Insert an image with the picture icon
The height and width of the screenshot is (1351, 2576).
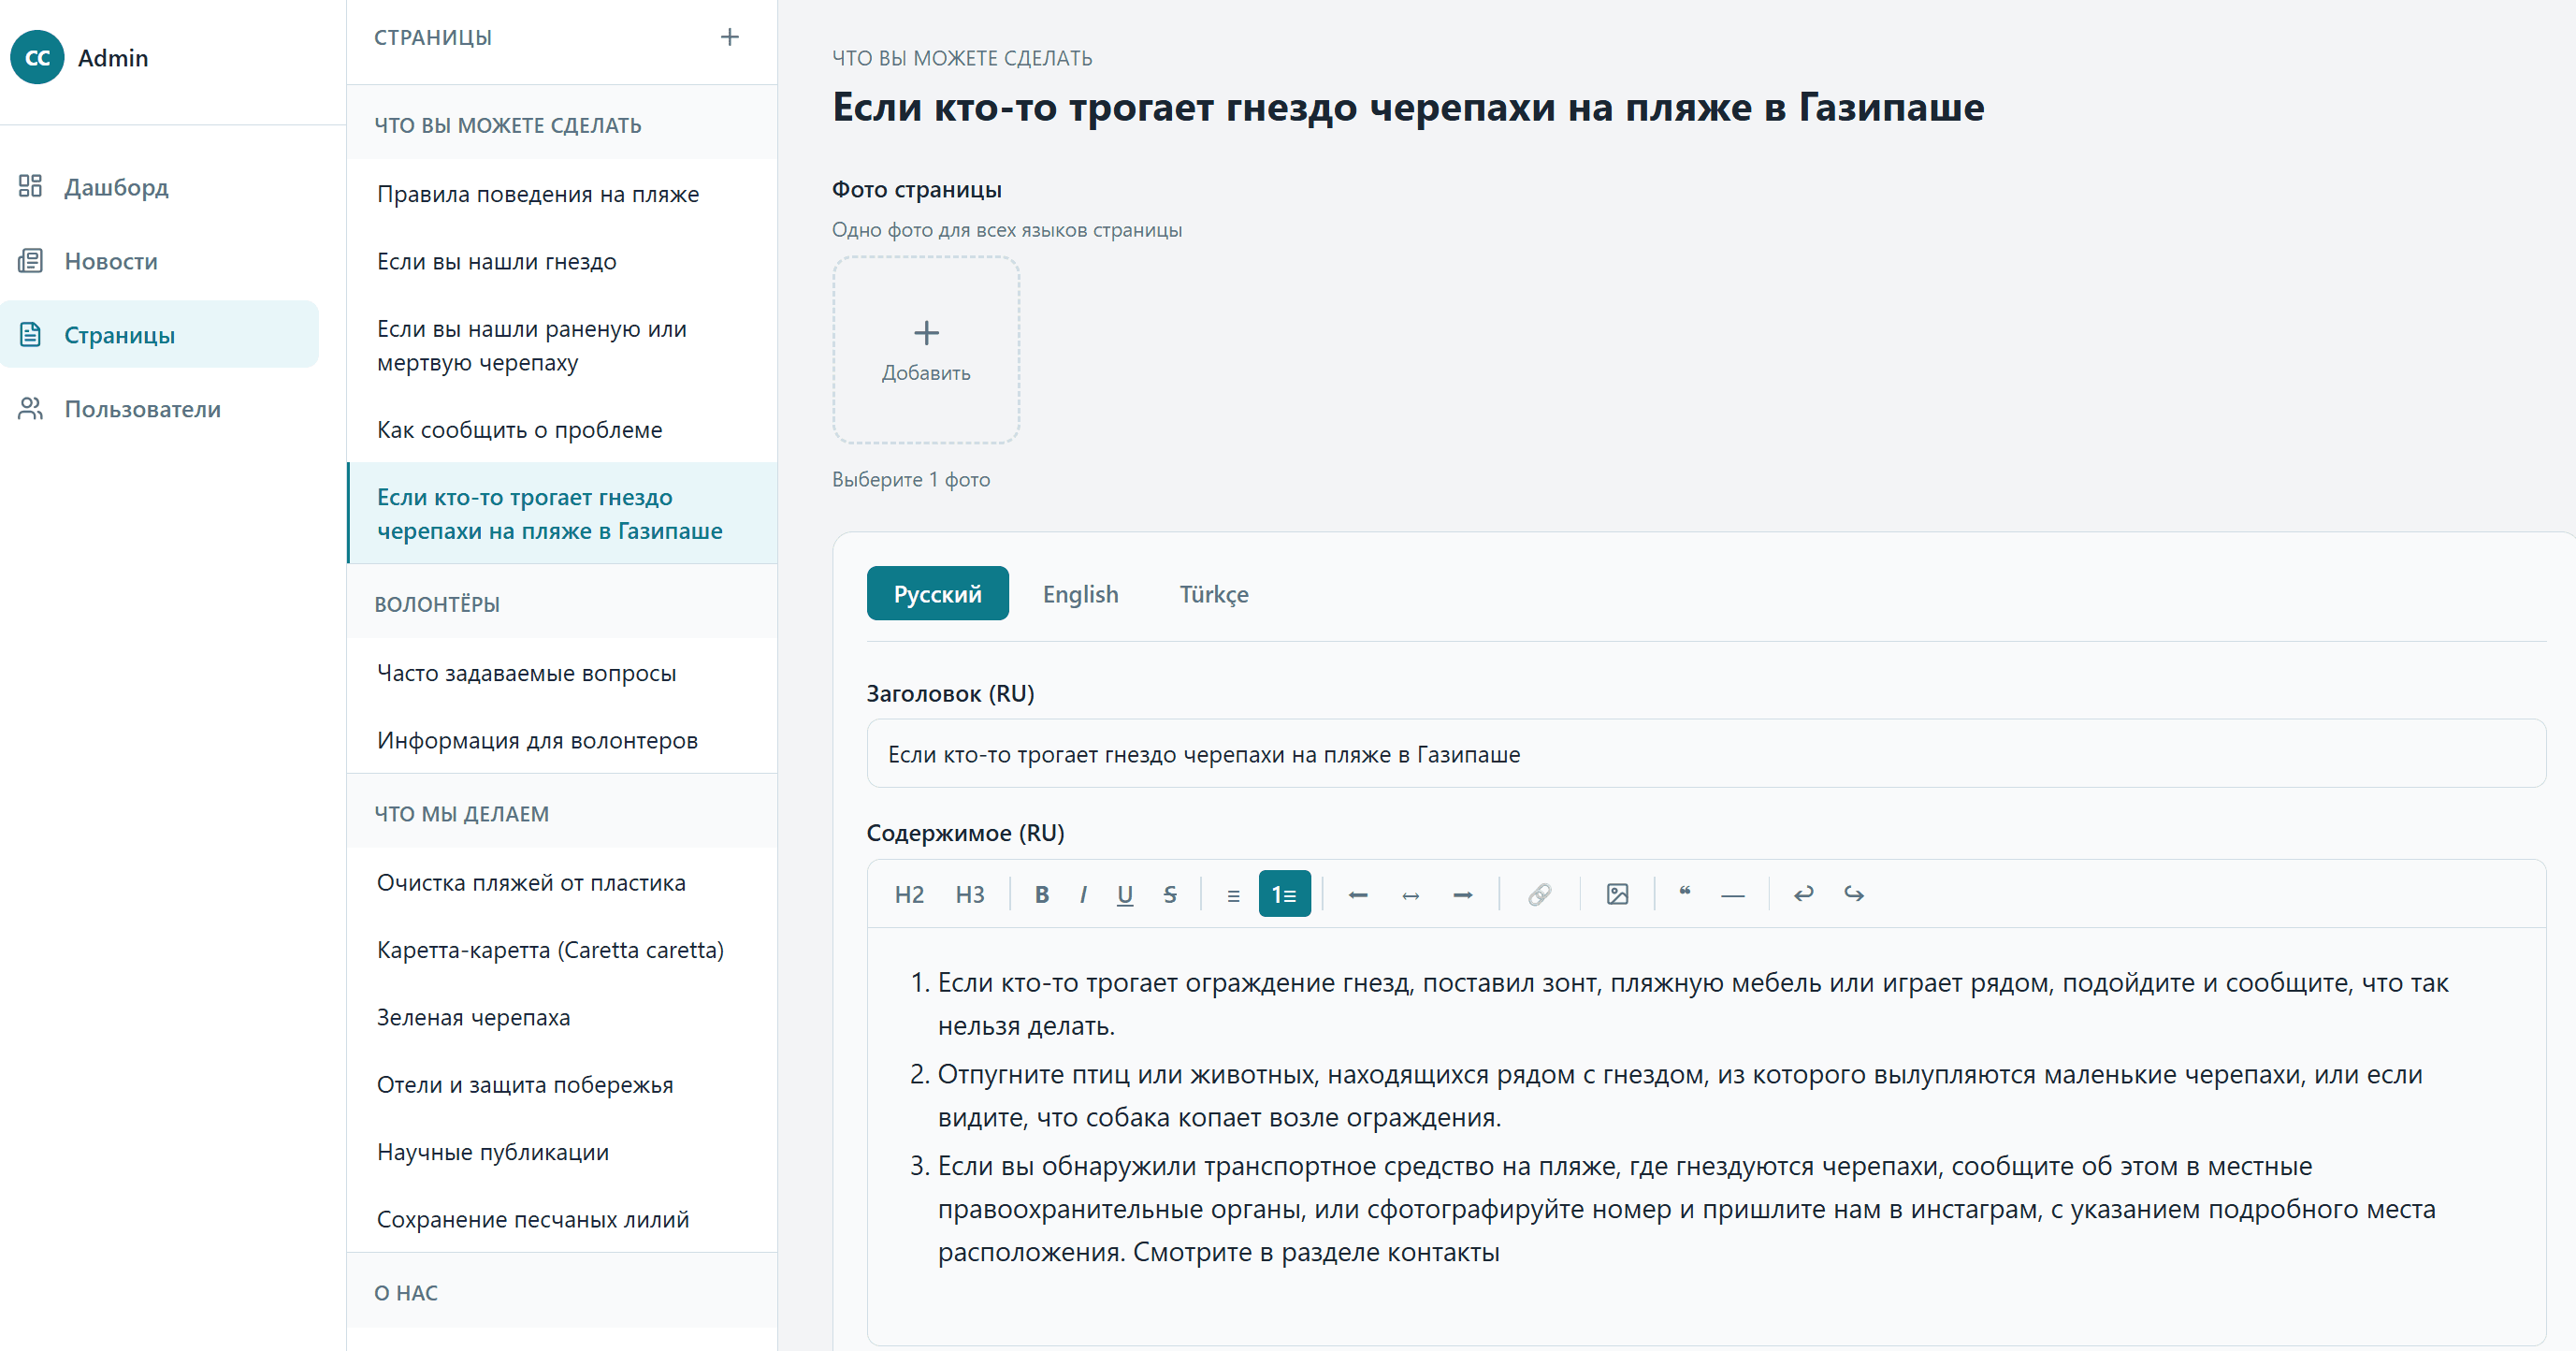coord(1617,894)
